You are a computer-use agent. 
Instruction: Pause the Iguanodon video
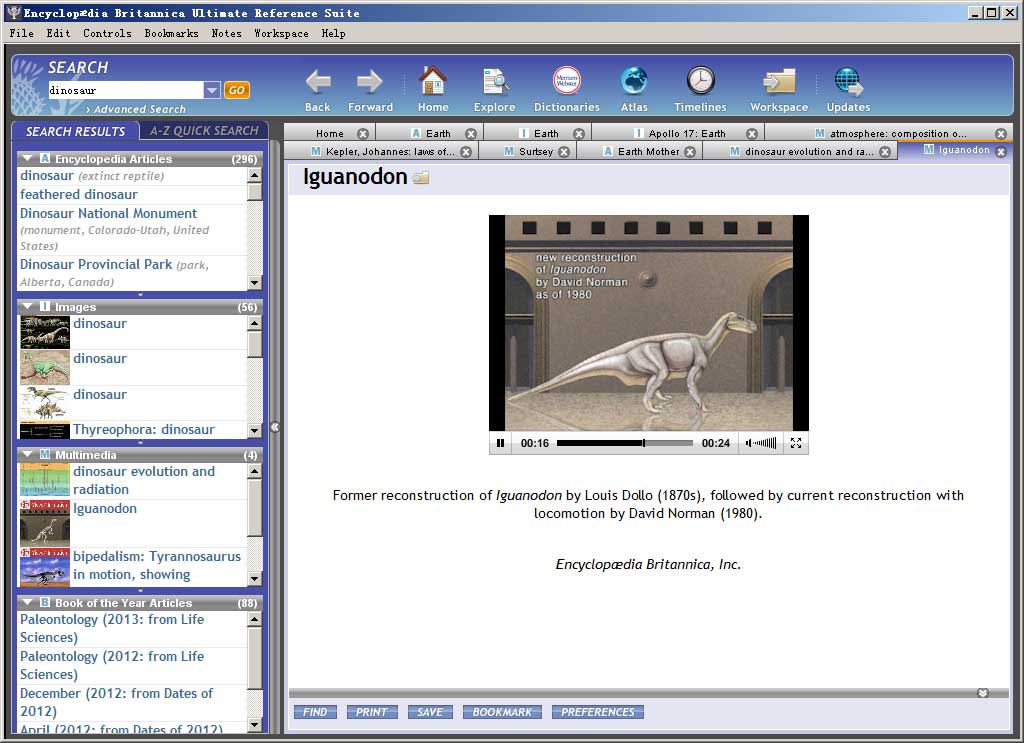[x=500, y=443]
